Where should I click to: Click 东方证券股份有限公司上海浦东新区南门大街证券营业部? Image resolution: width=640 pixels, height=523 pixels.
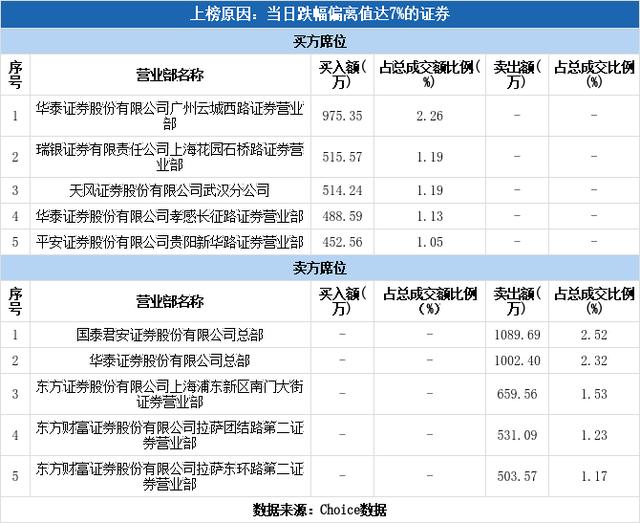pyautogui.click(x=170, y=394)
